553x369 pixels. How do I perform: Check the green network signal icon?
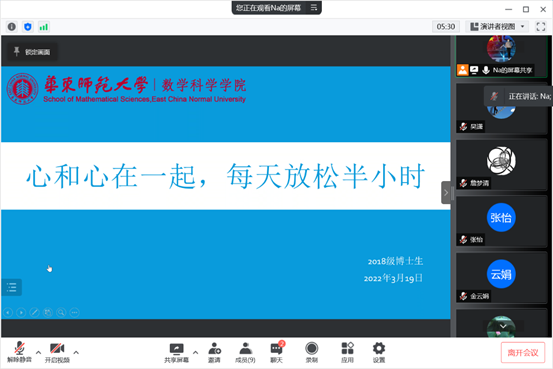(44, 27)
